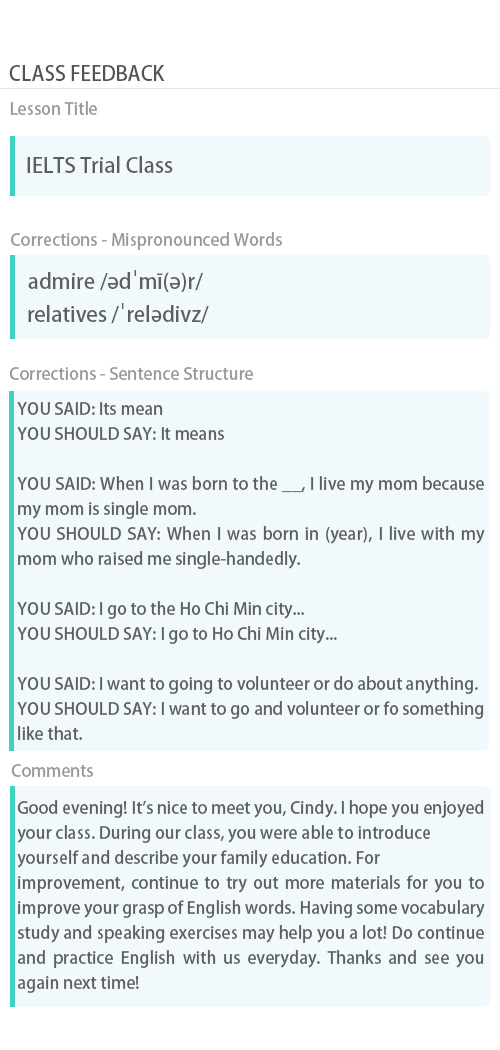Viewport: 500px width, 1050px height.
Task: Click sentence about being born correction
Action: pos(250,496)
